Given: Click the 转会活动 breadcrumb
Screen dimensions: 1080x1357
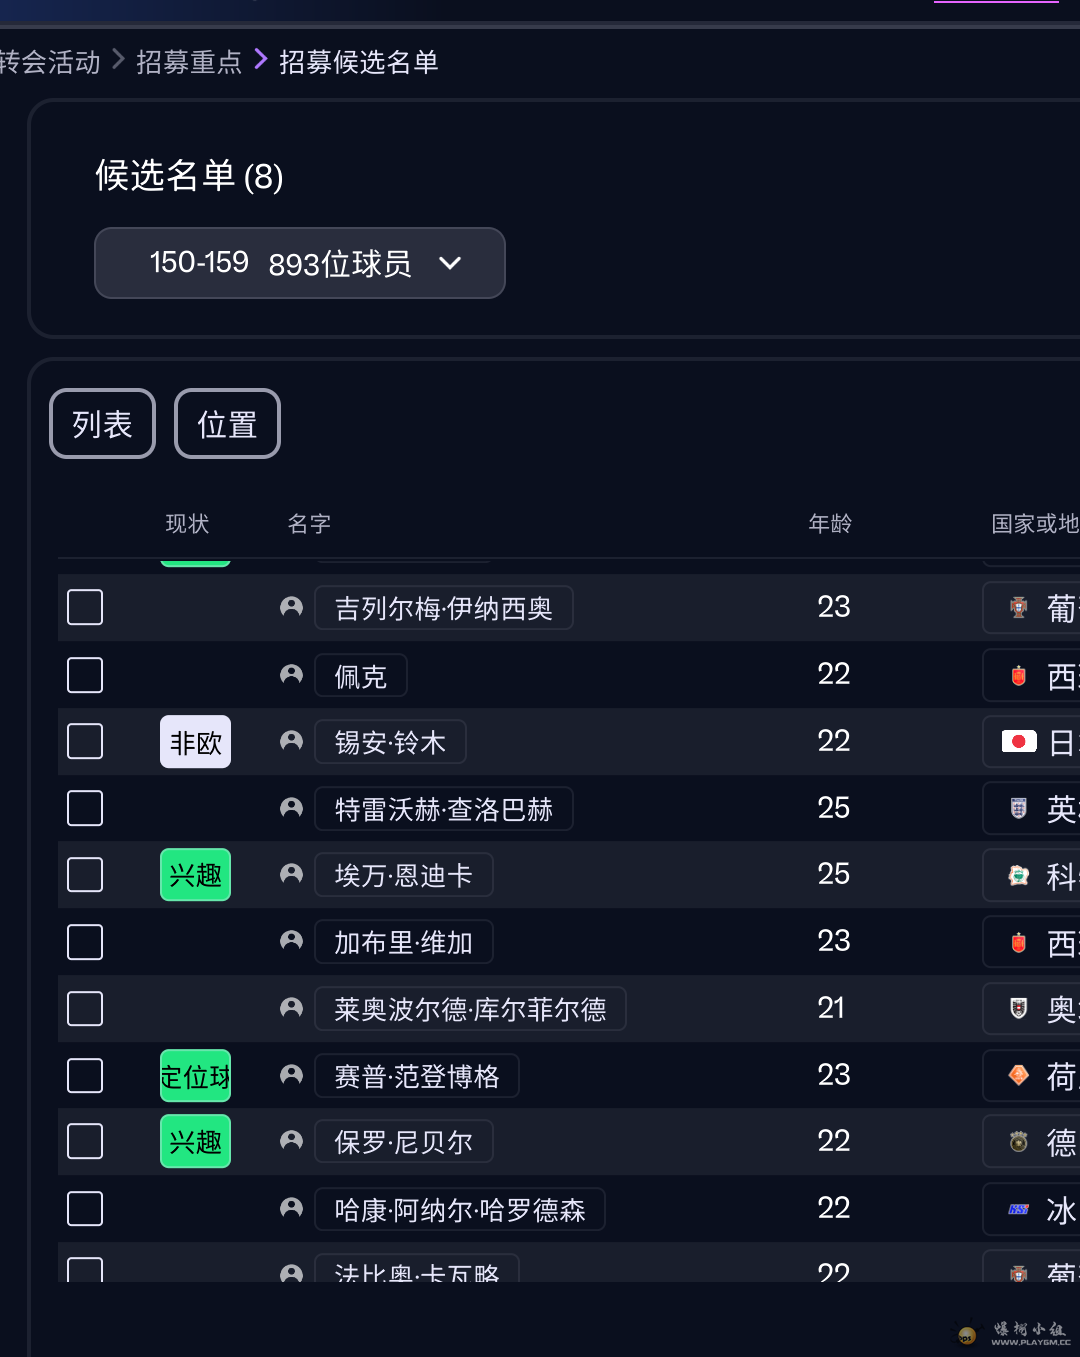Looking at the screenshot, I should click(50, 62).
